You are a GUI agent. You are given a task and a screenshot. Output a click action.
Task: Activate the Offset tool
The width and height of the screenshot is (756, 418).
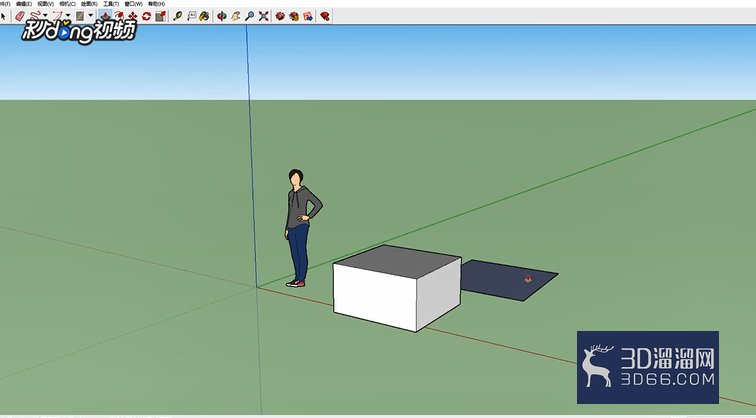click(119, 16)
